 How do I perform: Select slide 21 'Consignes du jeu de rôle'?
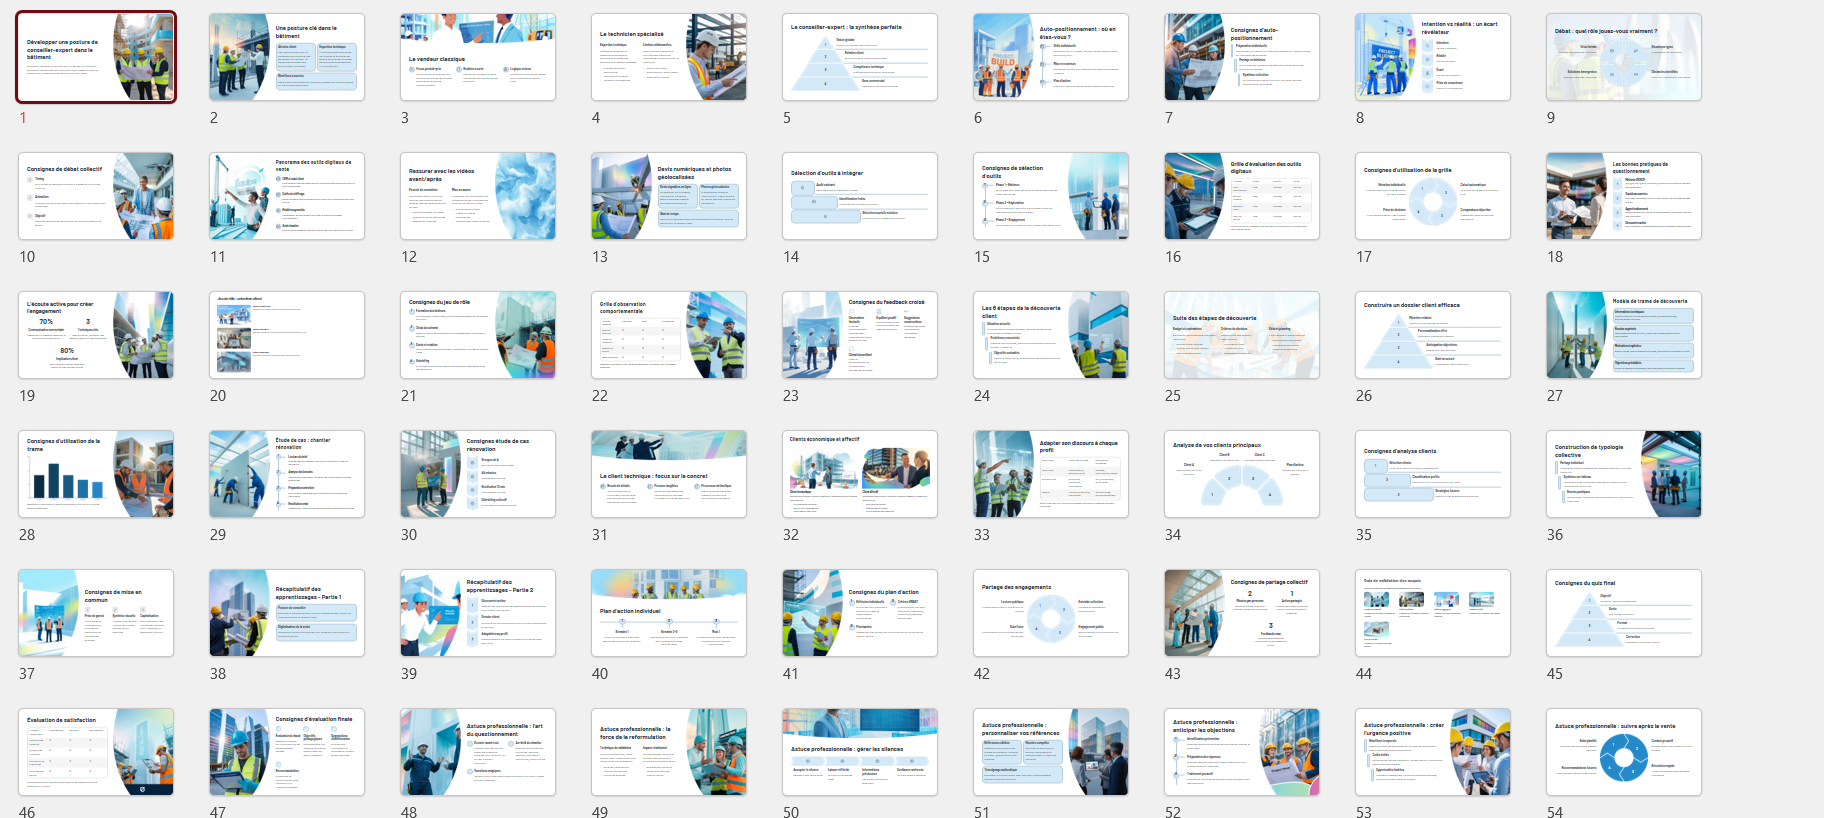(x=478, y=335)
